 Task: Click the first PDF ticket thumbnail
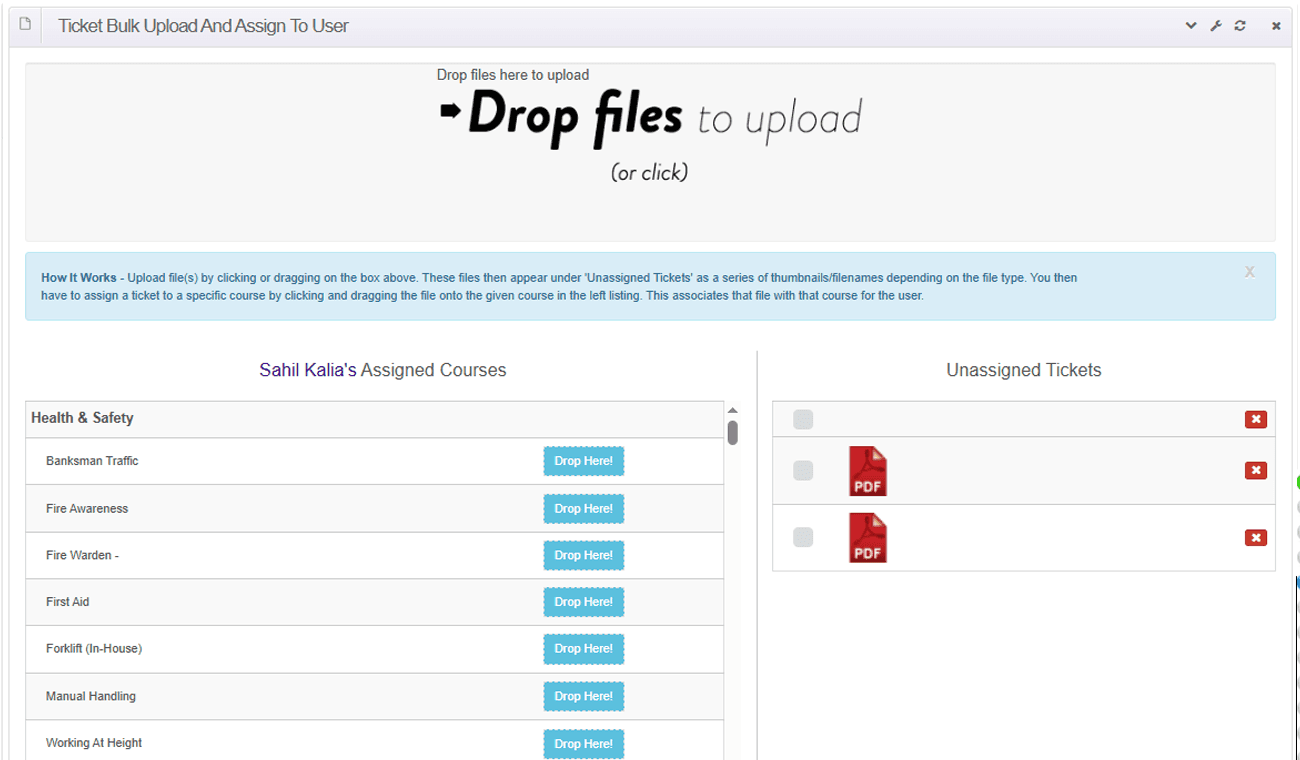tap(867, 471)
